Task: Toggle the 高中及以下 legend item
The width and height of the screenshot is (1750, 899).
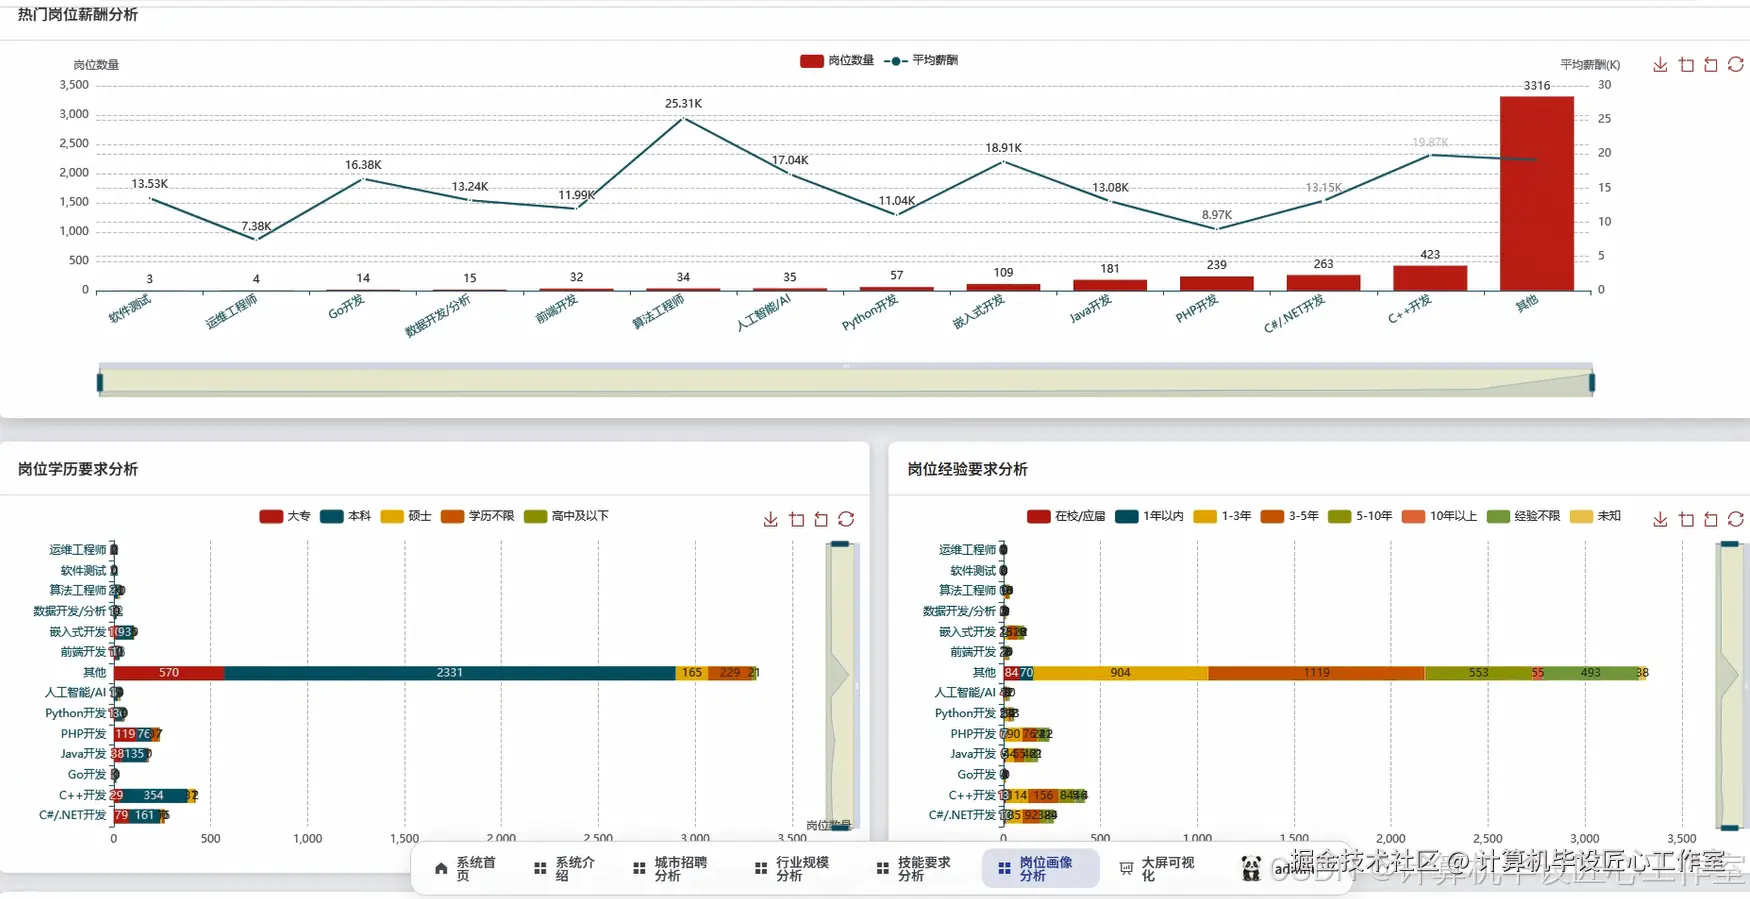Action: [x=566, y=516]
